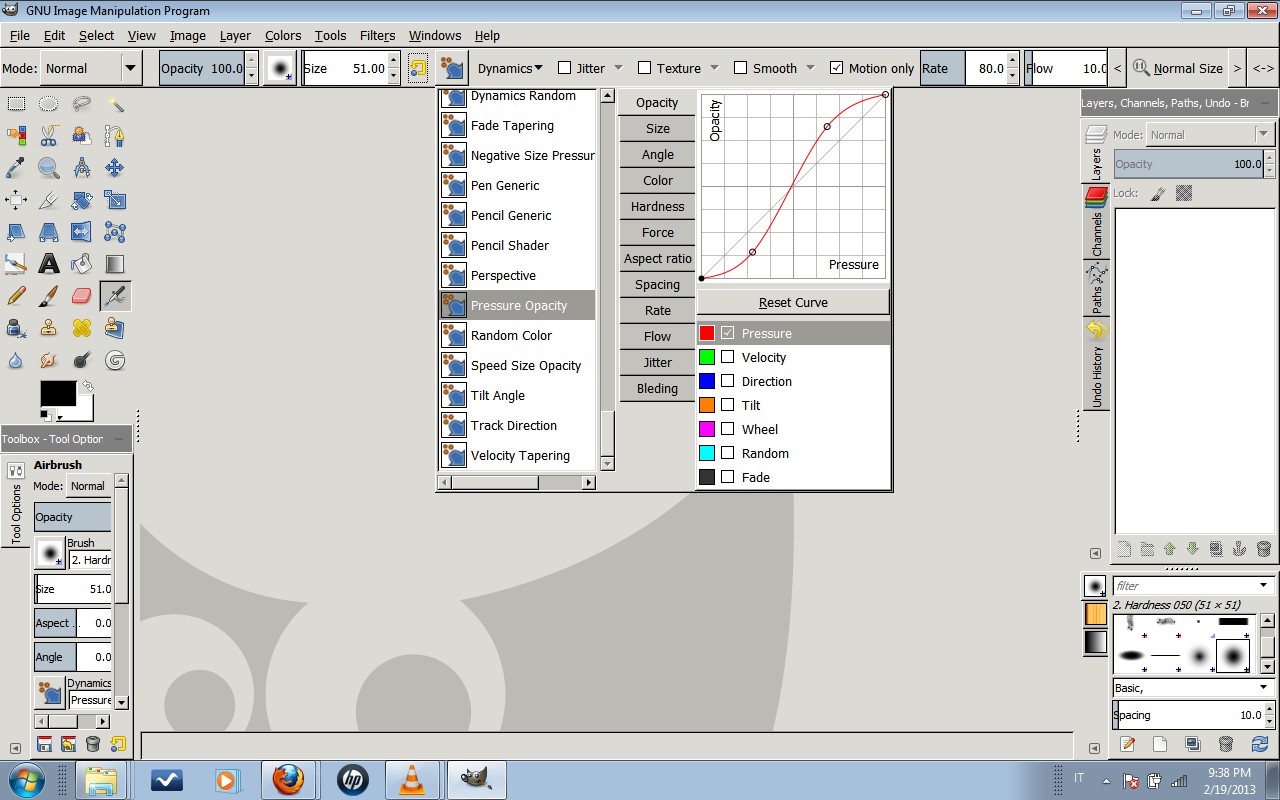The width and height of the screenshot is (1280, 800).
Task: Select the Move tool
Action: (115, 168)
